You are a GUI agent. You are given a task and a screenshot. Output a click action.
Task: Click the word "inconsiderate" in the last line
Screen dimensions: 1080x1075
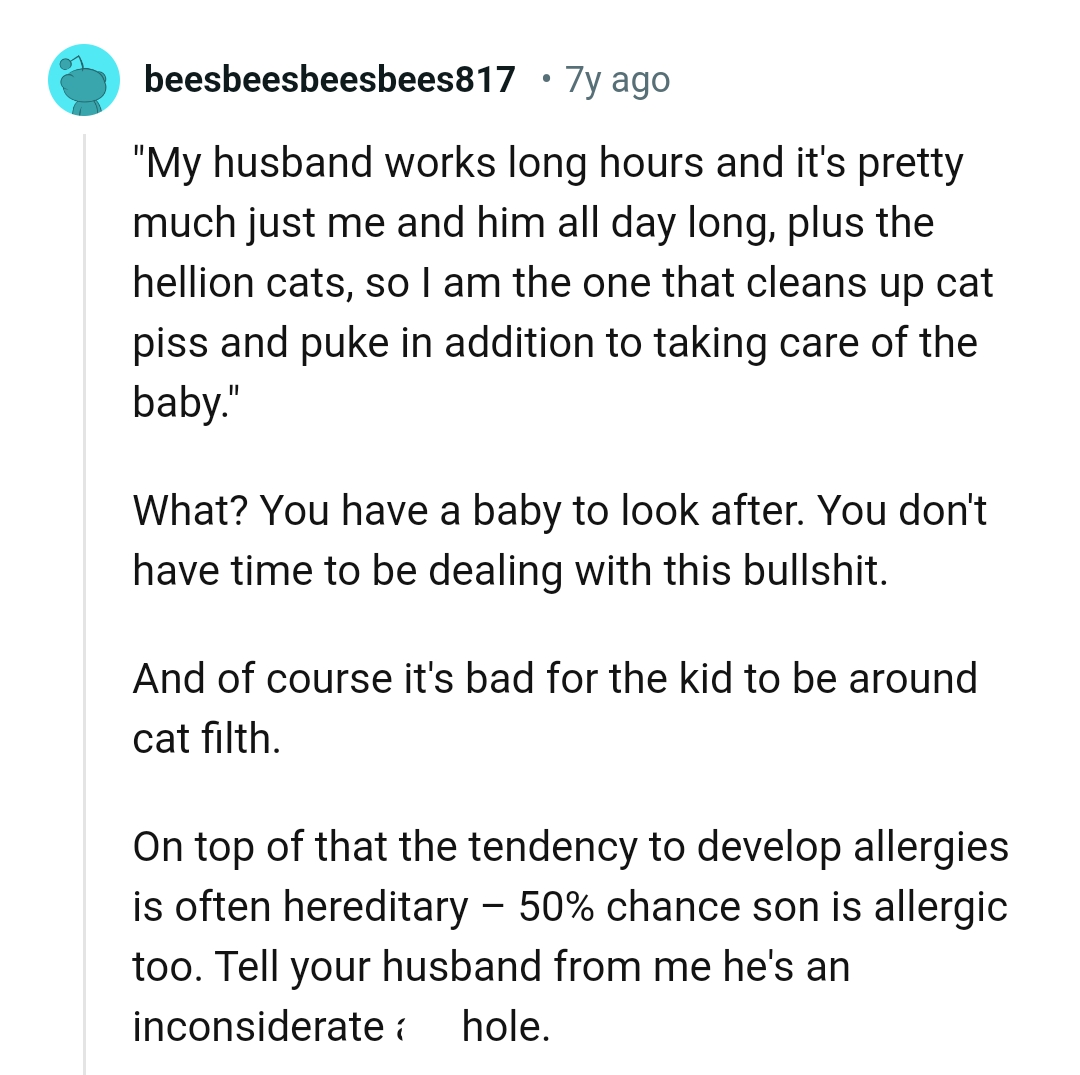(x=258, y=1027)
